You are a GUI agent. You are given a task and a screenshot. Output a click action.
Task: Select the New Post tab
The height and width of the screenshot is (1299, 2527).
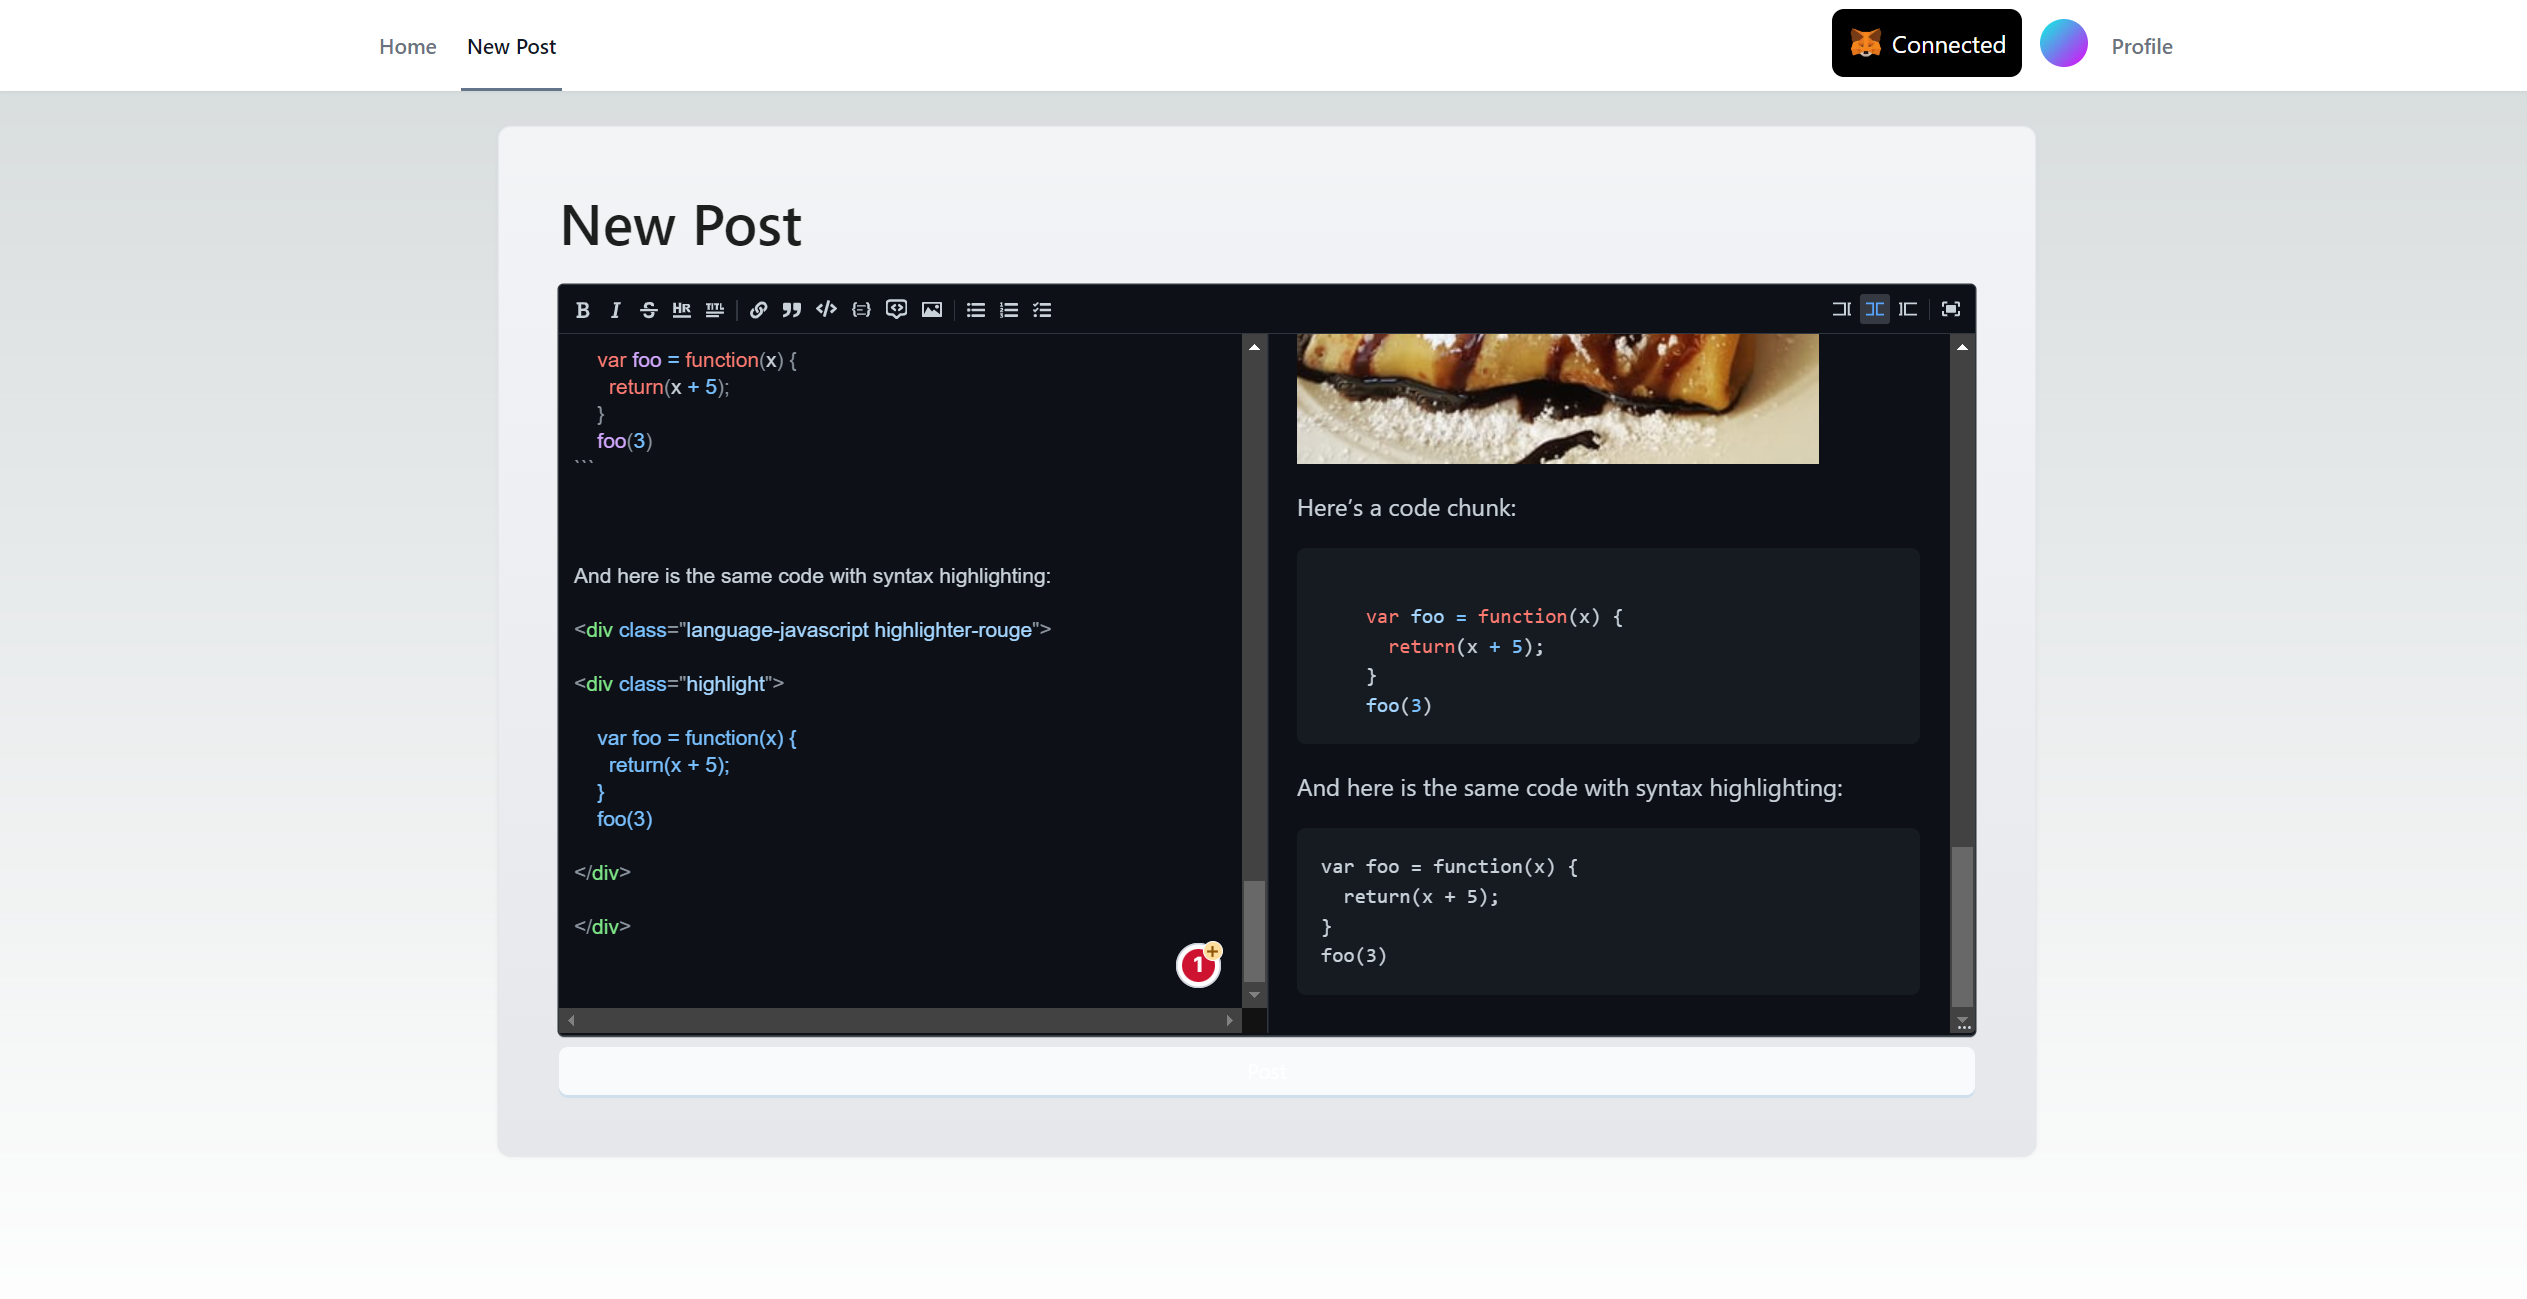click(512, 45)
